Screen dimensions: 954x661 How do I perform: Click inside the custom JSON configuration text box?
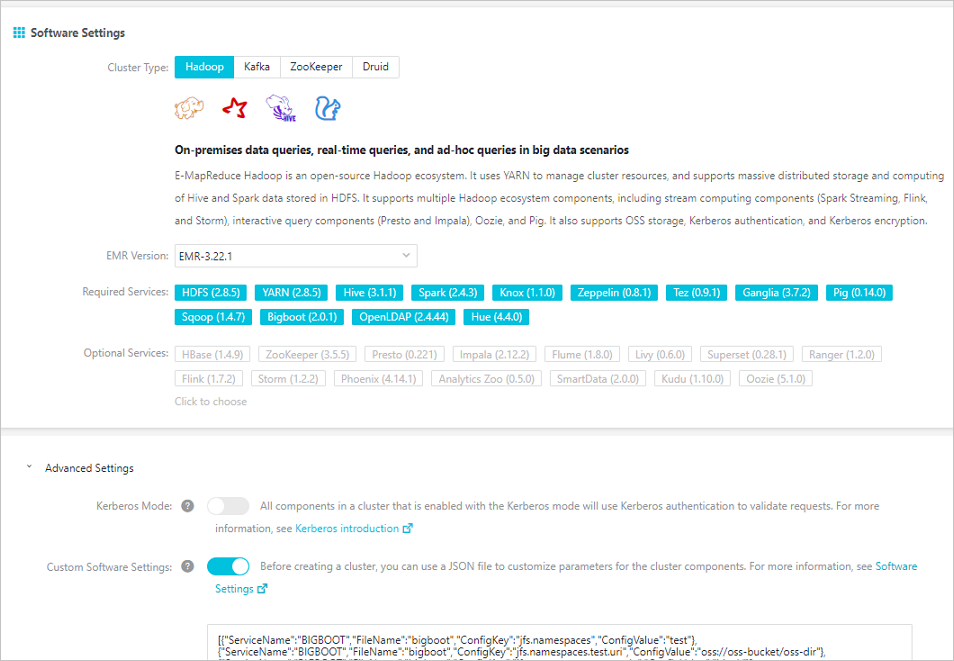click(560, 643)
